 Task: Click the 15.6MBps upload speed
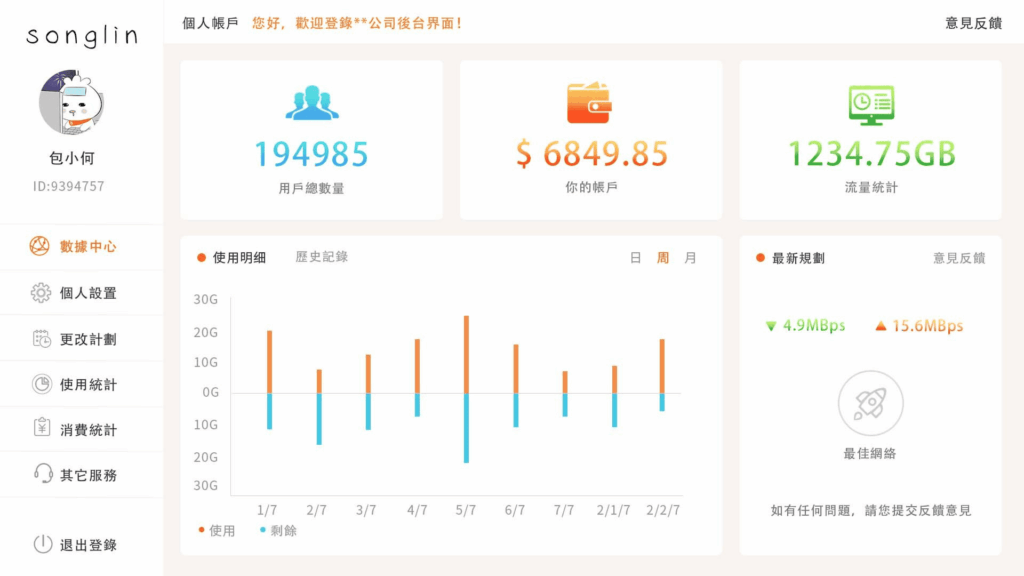tap(927, 325)
